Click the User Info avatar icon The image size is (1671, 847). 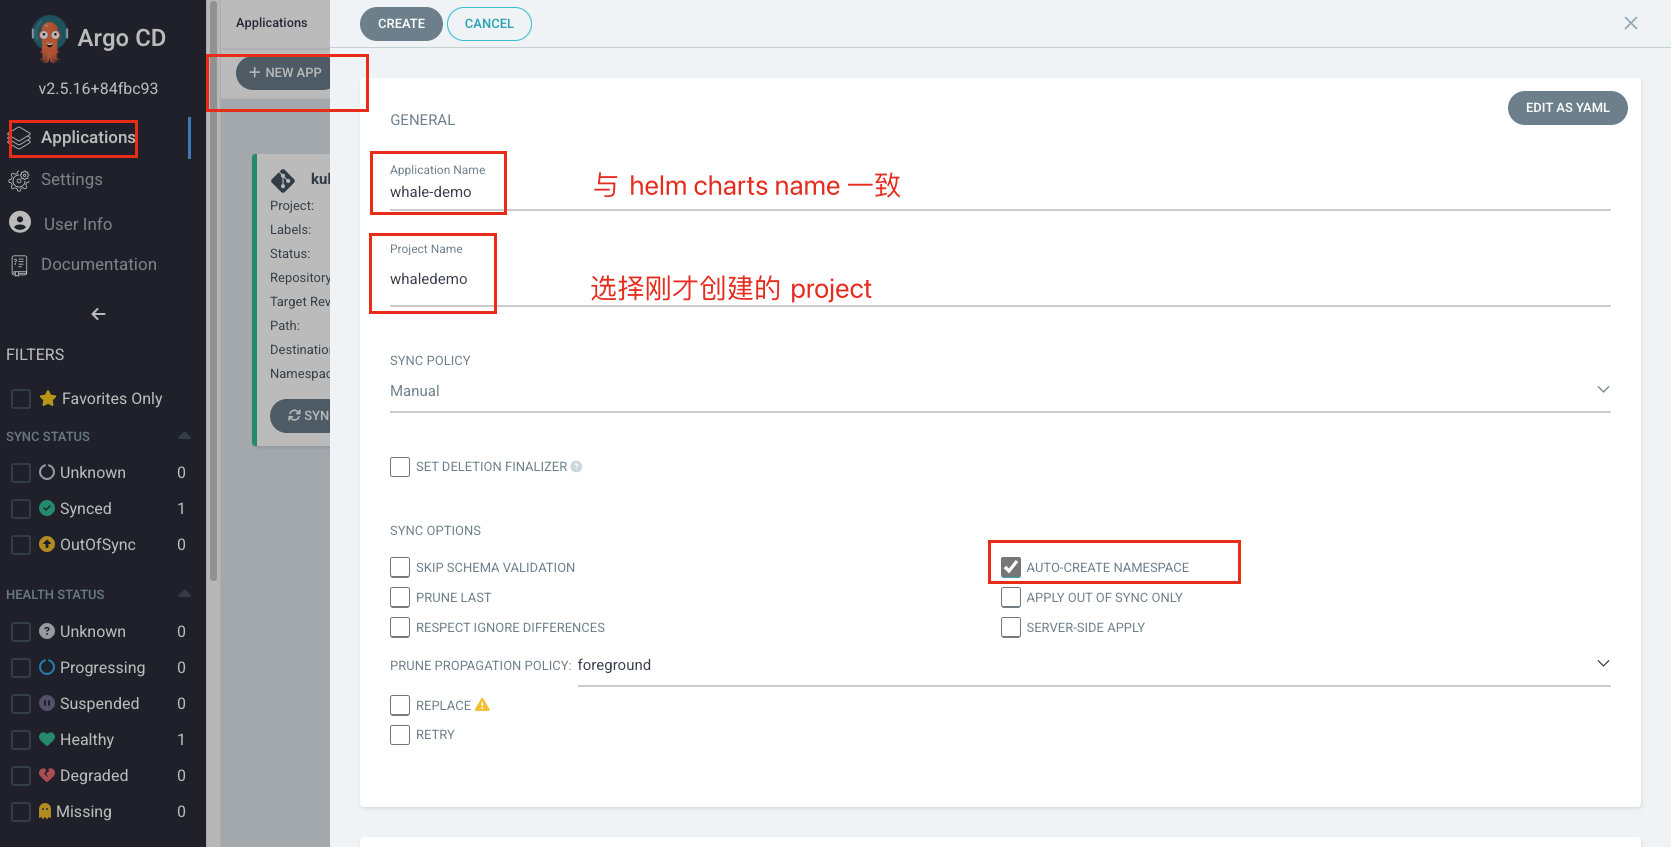click(x=20, y=222)
